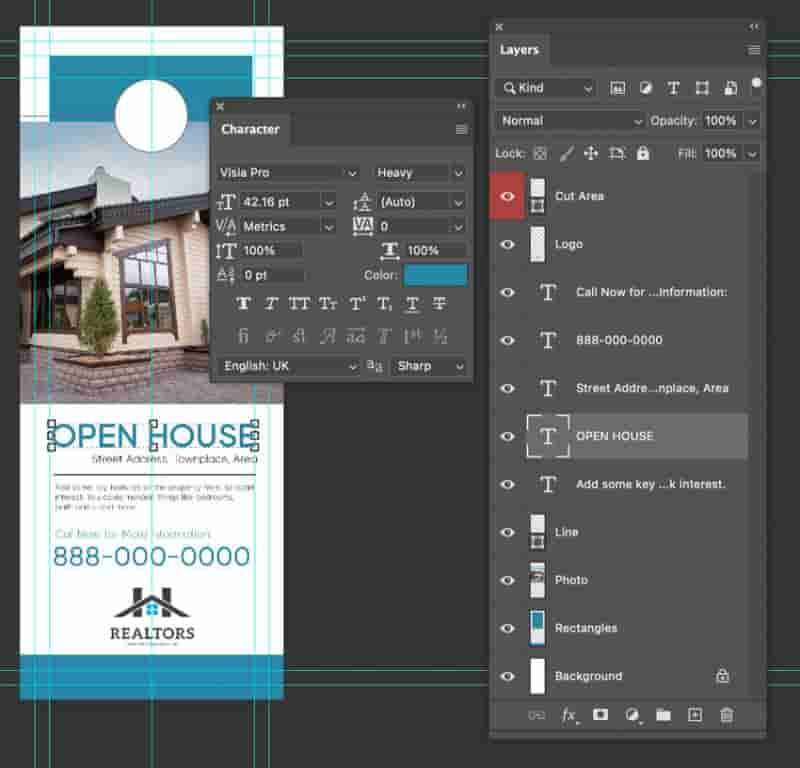
Task: Open the tracking value dropdown
Action: click(458, 227)
